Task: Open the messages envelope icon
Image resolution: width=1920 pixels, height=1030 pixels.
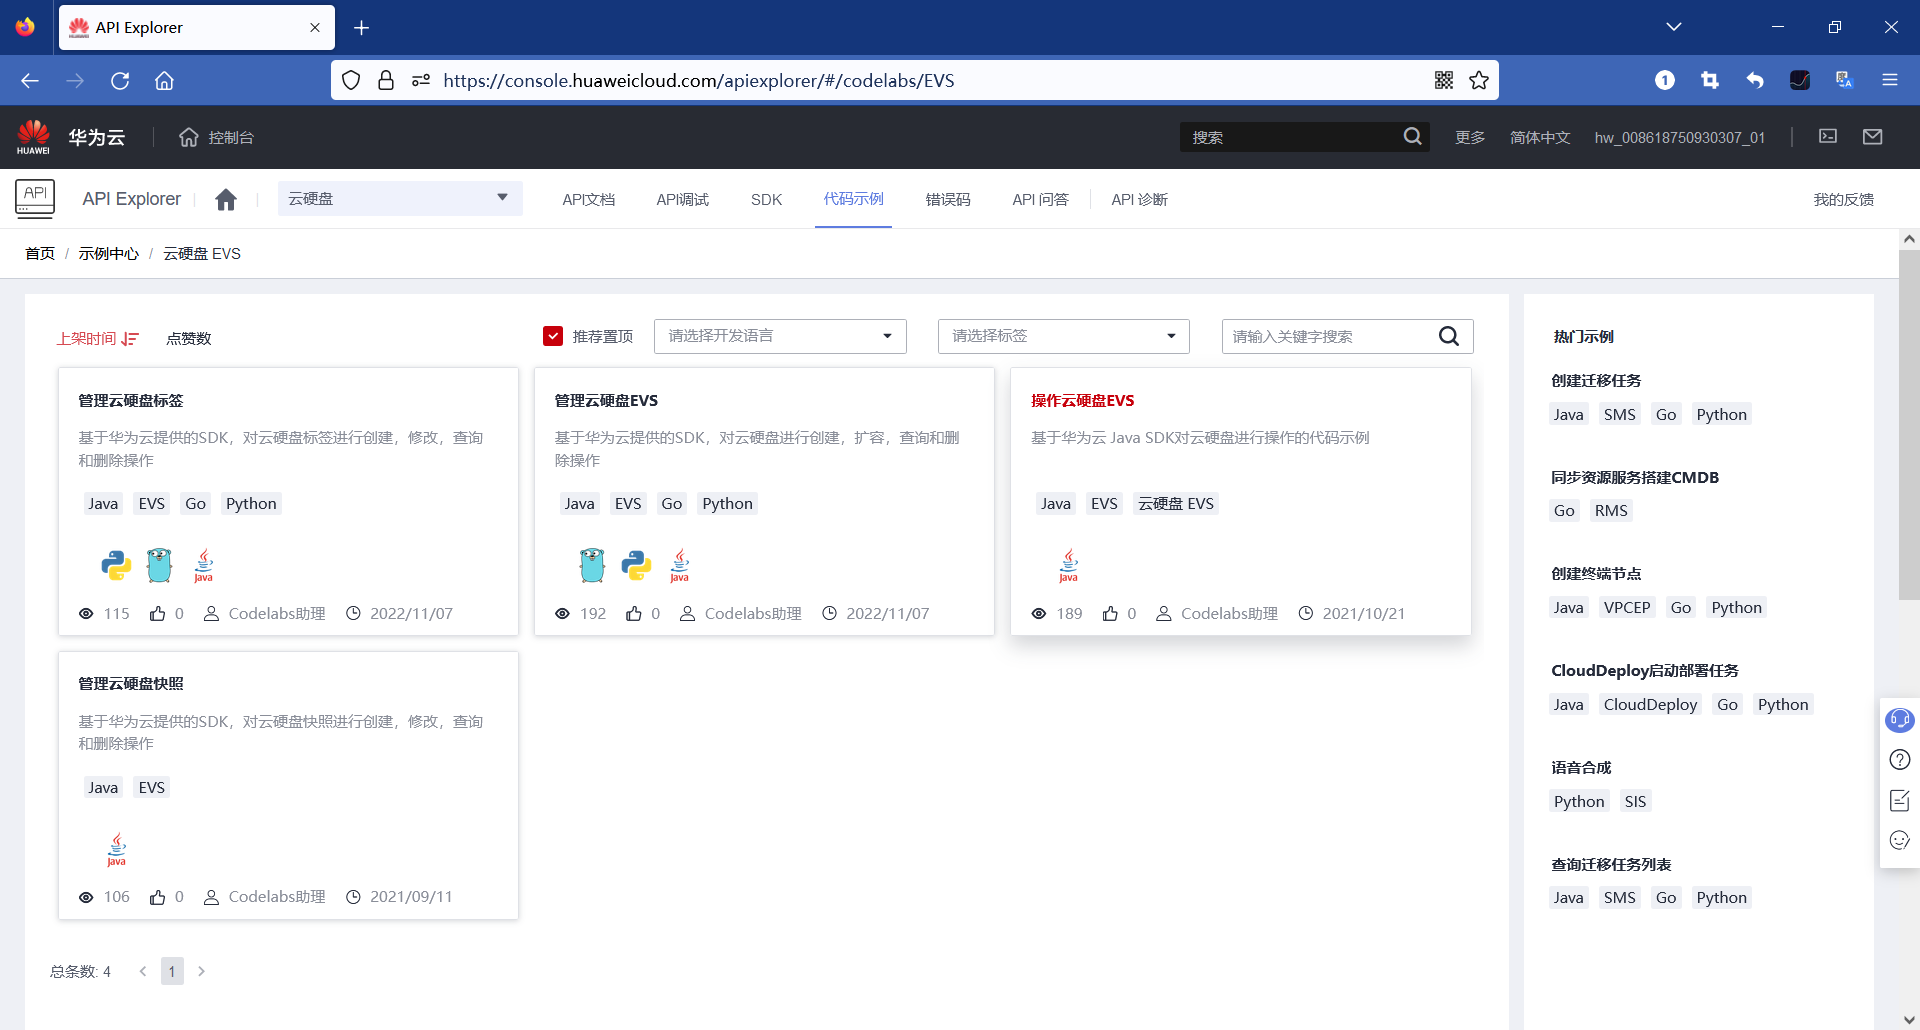Action: (1873, 136)
